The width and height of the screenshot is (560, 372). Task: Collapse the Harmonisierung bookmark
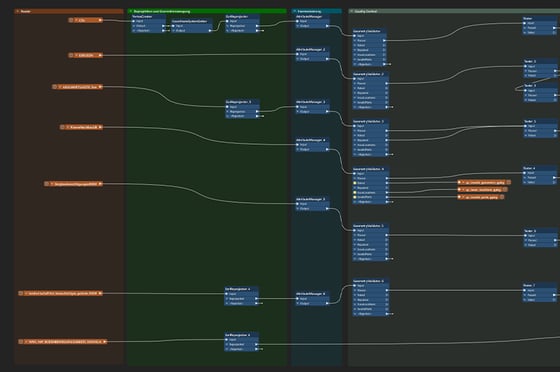[295, 11]
